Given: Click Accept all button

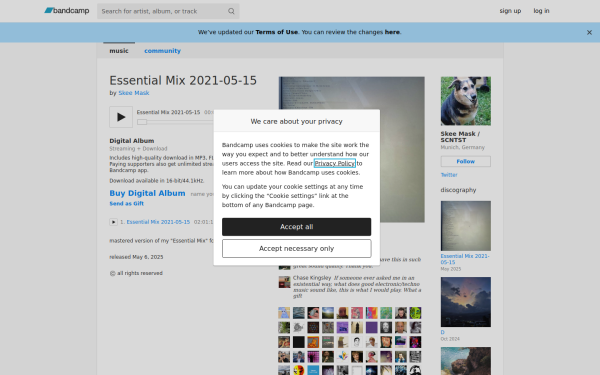Looking at the screenshot, I should click(297, 227).
